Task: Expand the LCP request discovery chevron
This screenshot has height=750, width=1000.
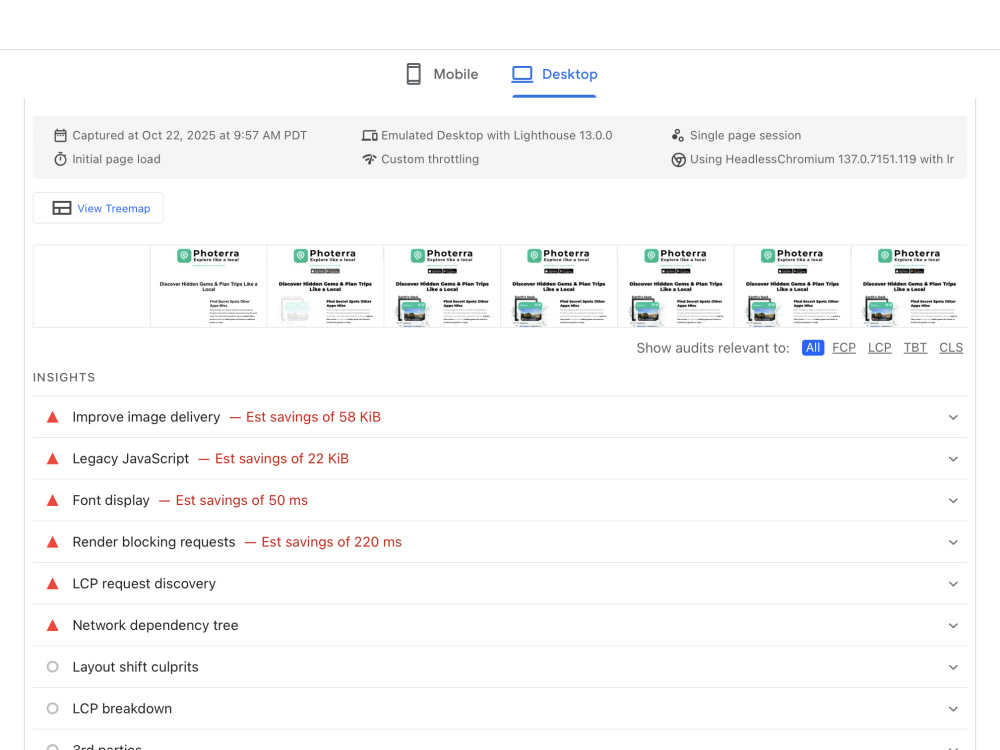Action: pyautogui.click(x=953, y=584)
